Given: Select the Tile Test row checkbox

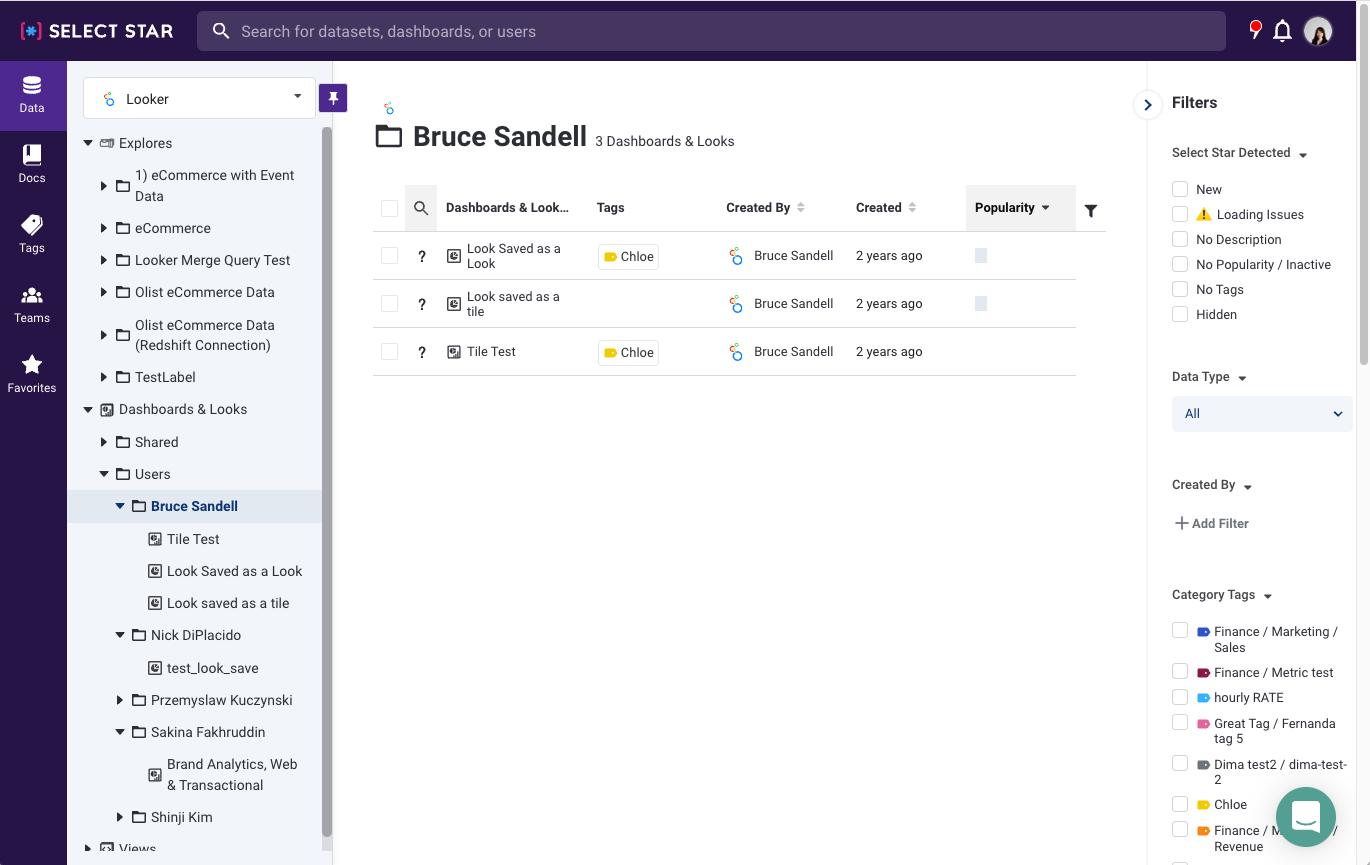Looking at the screenshot, I should click(389, 352).
